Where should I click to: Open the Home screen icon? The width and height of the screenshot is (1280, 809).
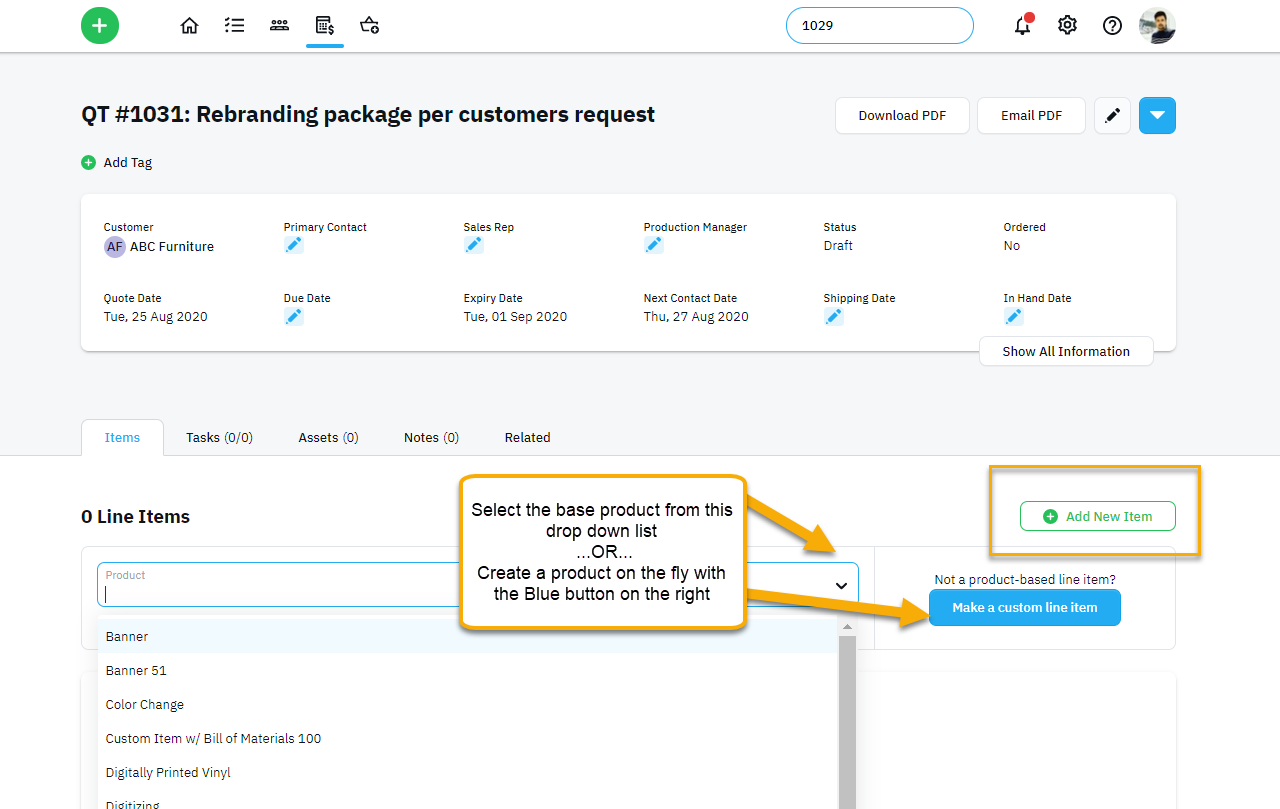189,25
